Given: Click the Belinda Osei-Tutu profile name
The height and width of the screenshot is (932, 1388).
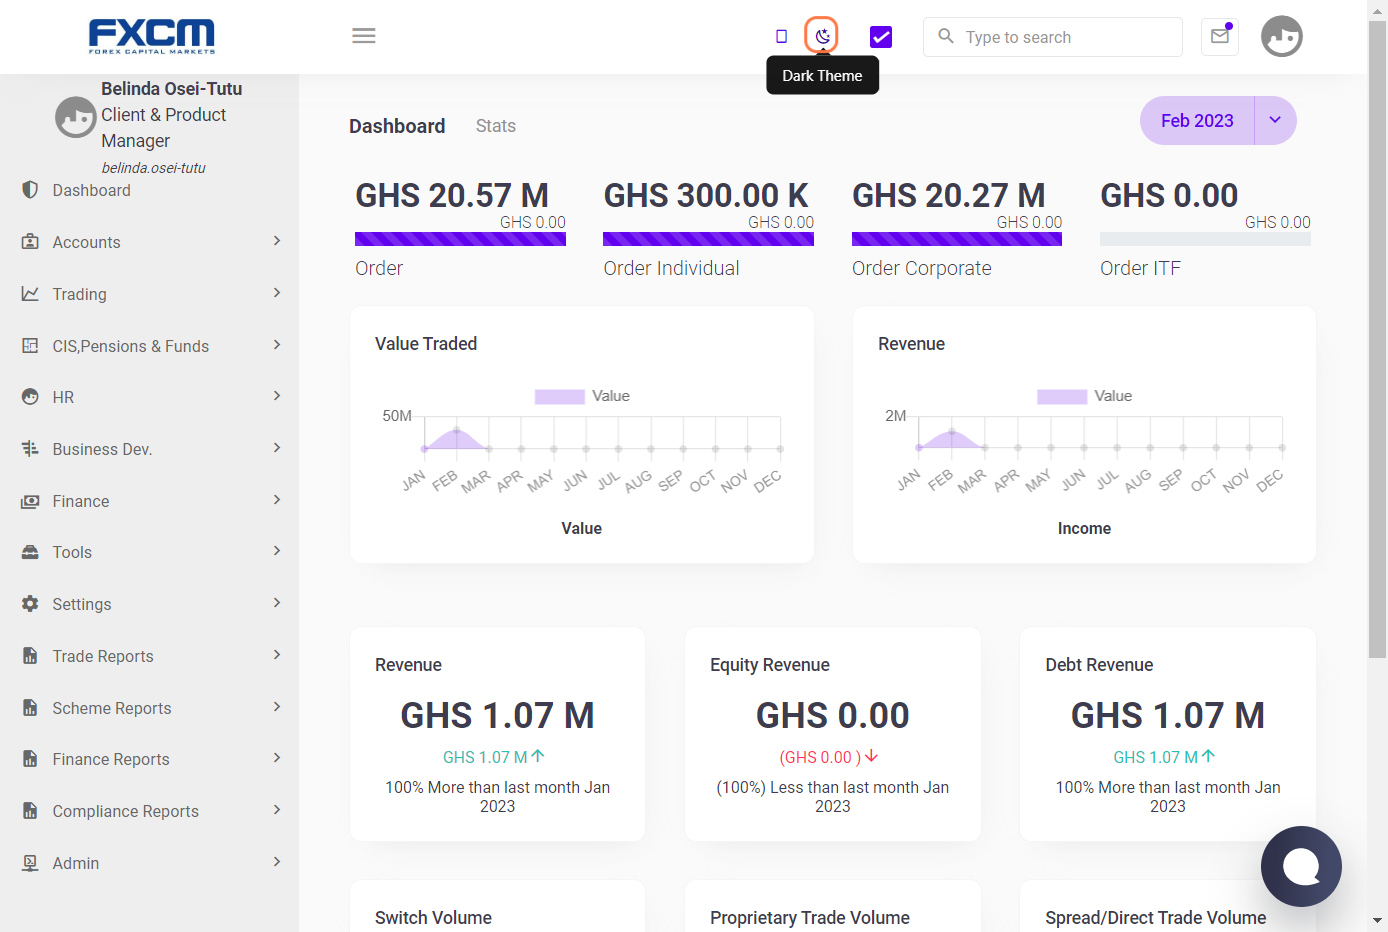Looking at the screenshot, I should (171, 88).
